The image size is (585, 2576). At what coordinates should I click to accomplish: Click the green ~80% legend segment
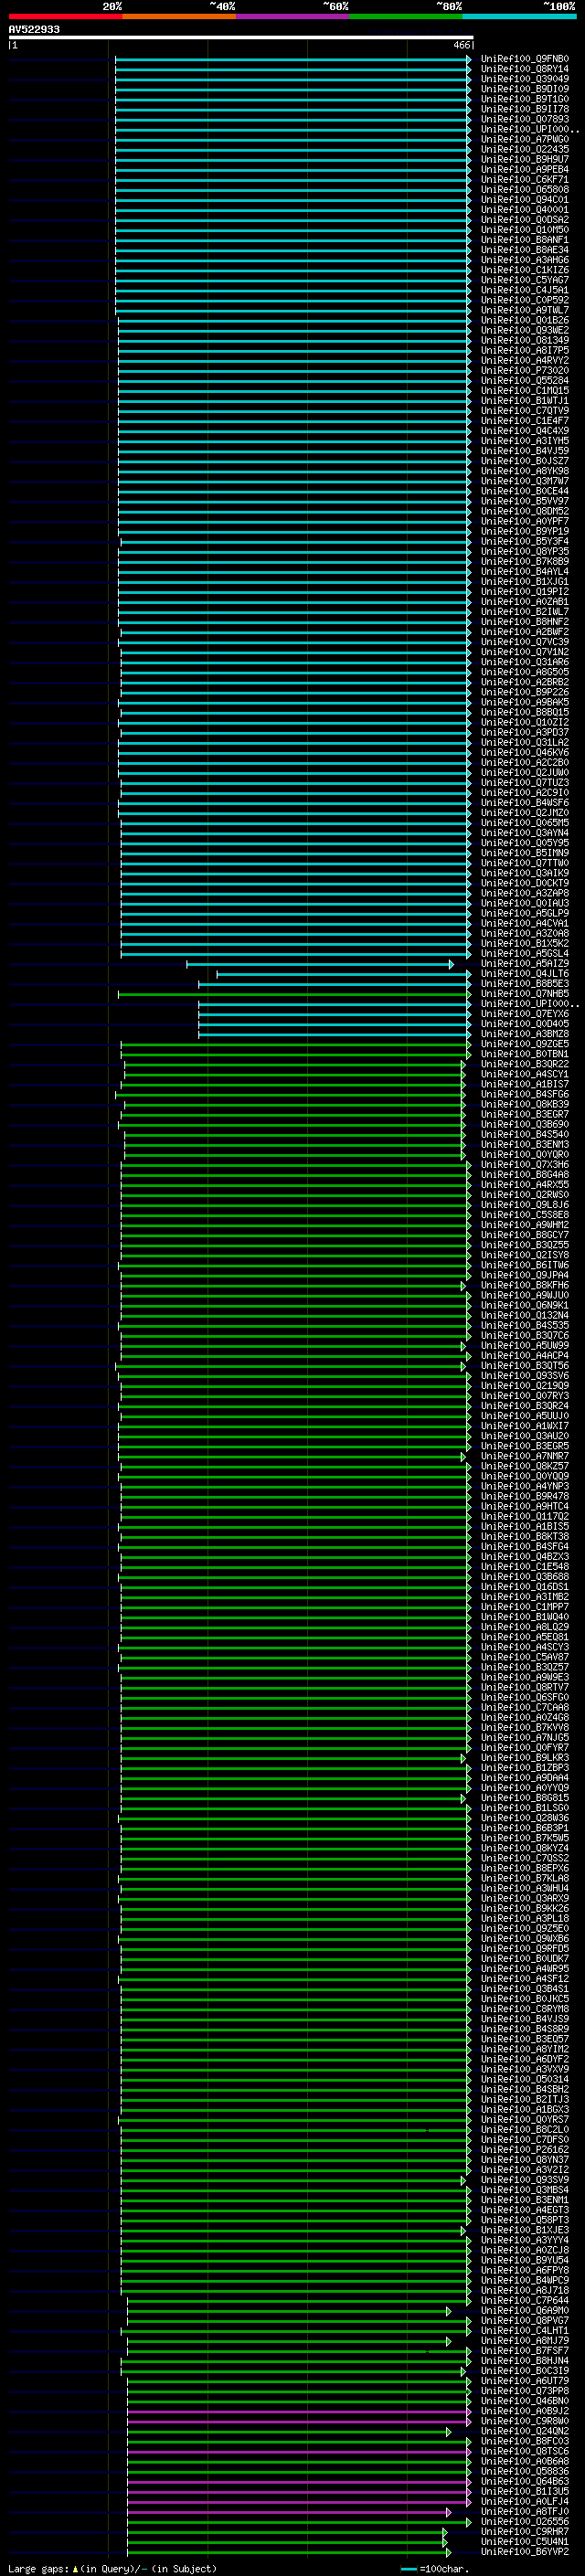point(406,16)
